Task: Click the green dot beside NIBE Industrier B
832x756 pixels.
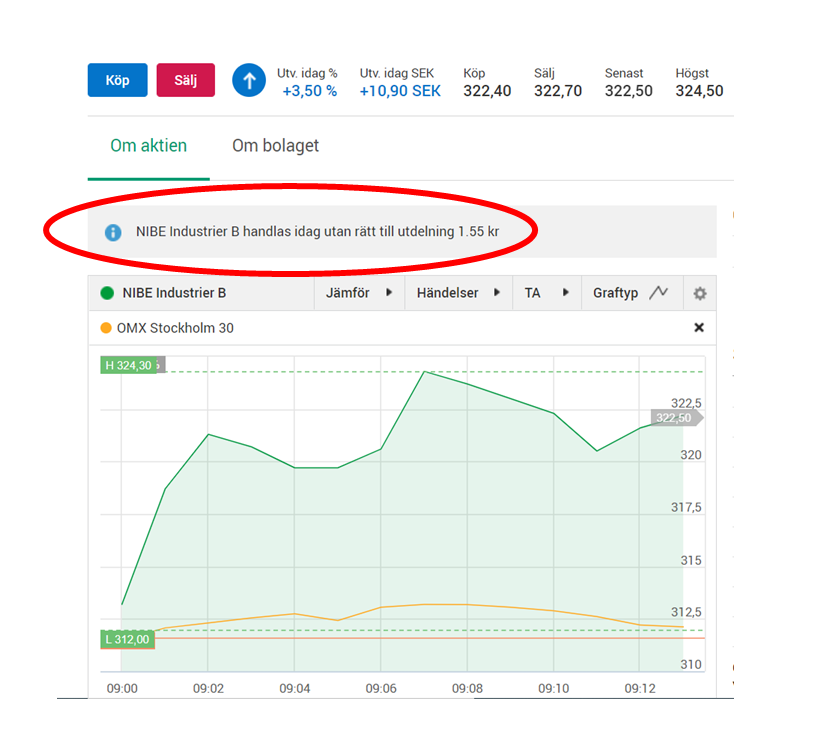Action: (x=107, y=293)
